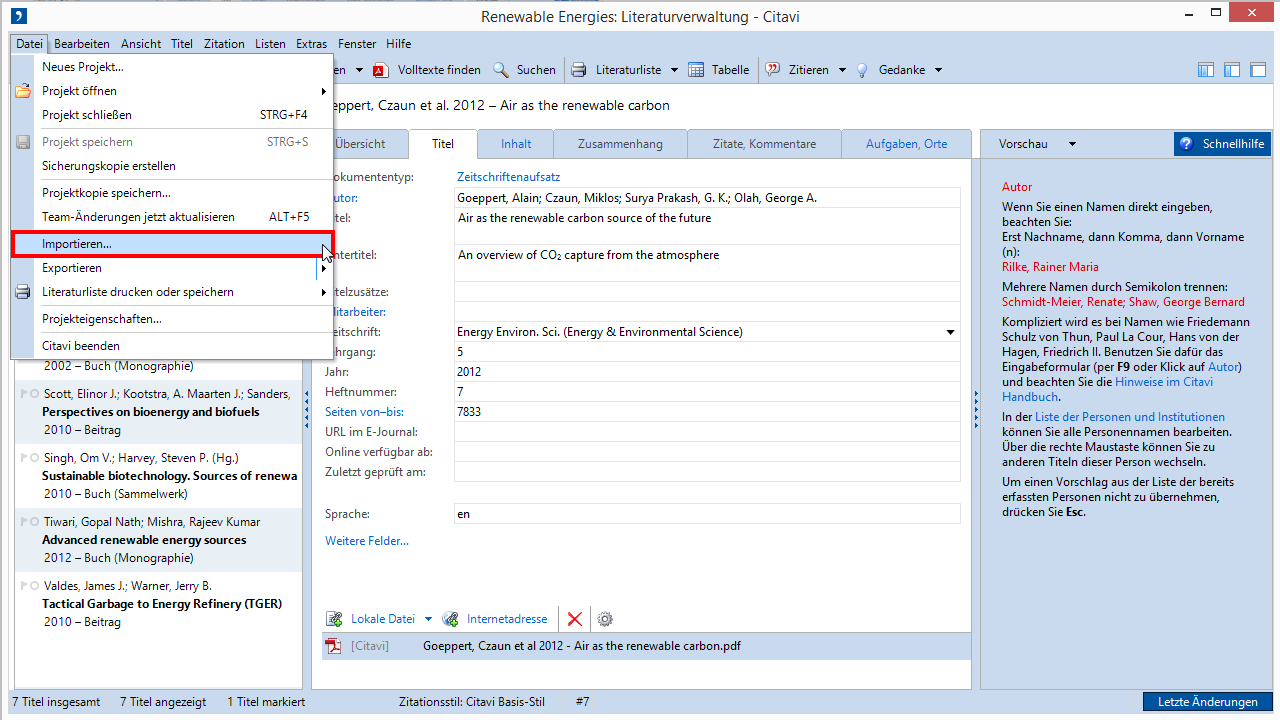Switch to the Zusammenhang tab
Screen dimensions: 1280x720
point(620,144)
